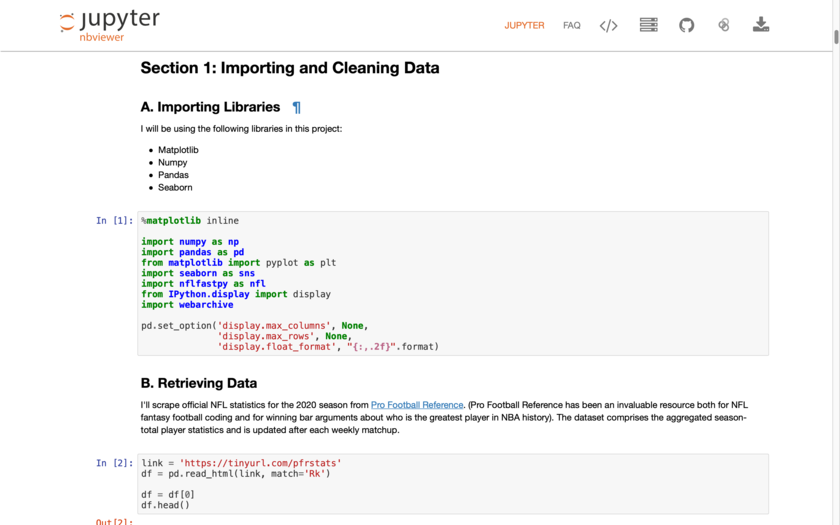This screenshot has height=525, width=840.
Task: Click the In [1] cell prompt
Action: 114,221
